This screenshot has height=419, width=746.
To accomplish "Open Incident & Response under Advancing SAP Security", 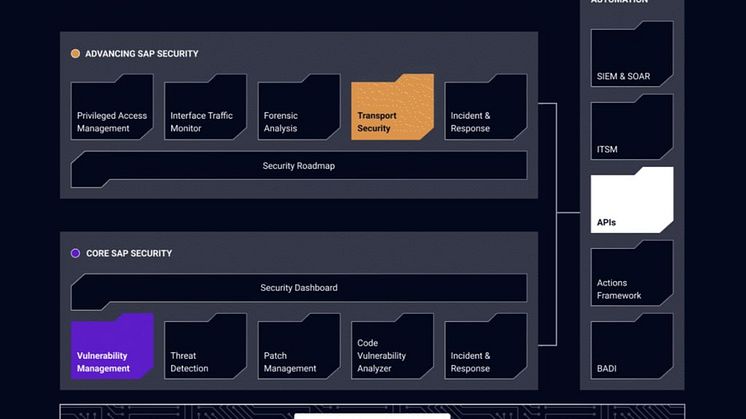I will pyautogui.click(x=485, y=108).
